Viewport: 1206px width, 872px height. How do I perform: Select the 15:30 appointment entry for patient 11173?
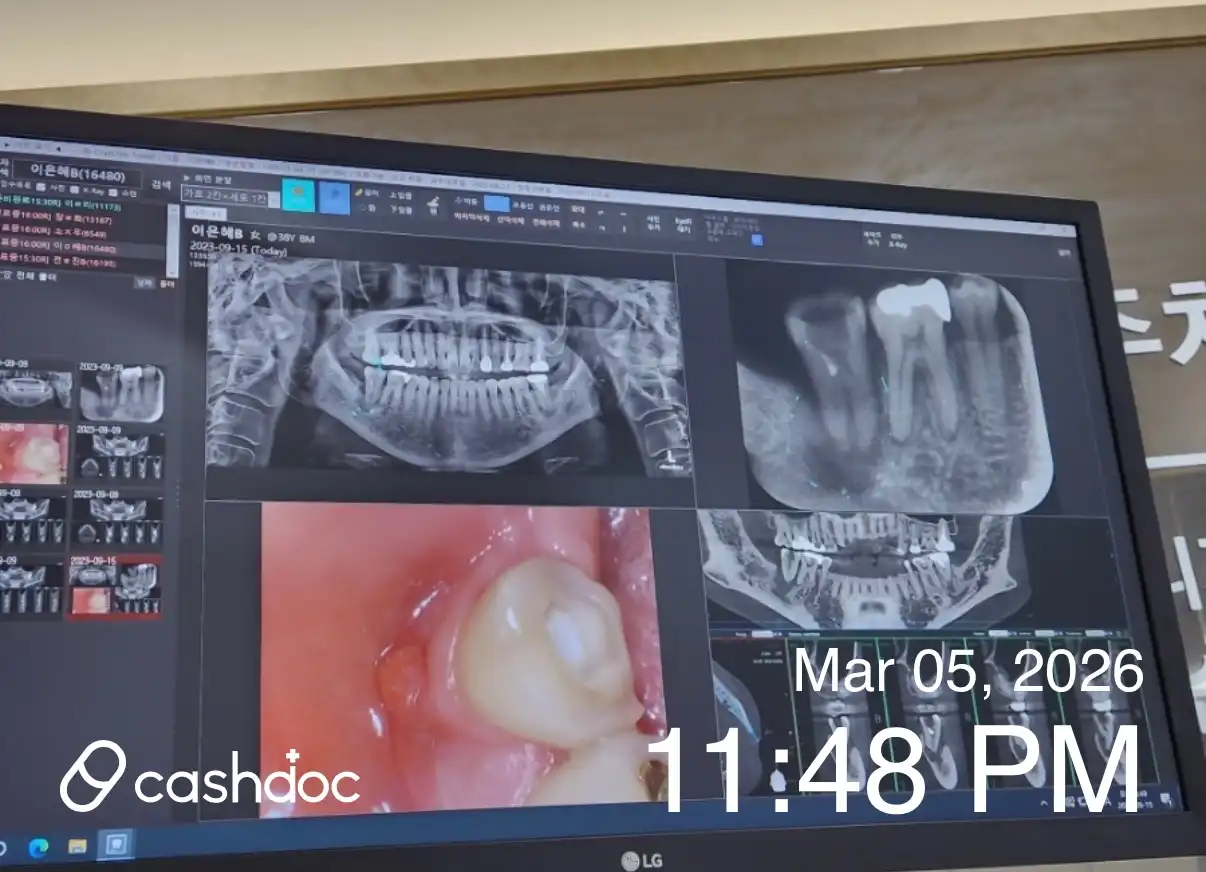point(60,204)
